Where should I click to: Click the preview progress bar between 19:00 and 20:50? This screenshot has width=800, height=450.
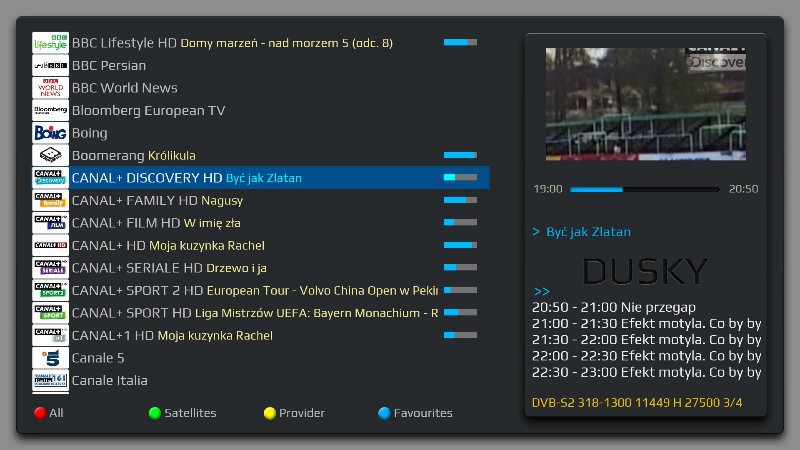pyautogui.click(x=644, y=188)
